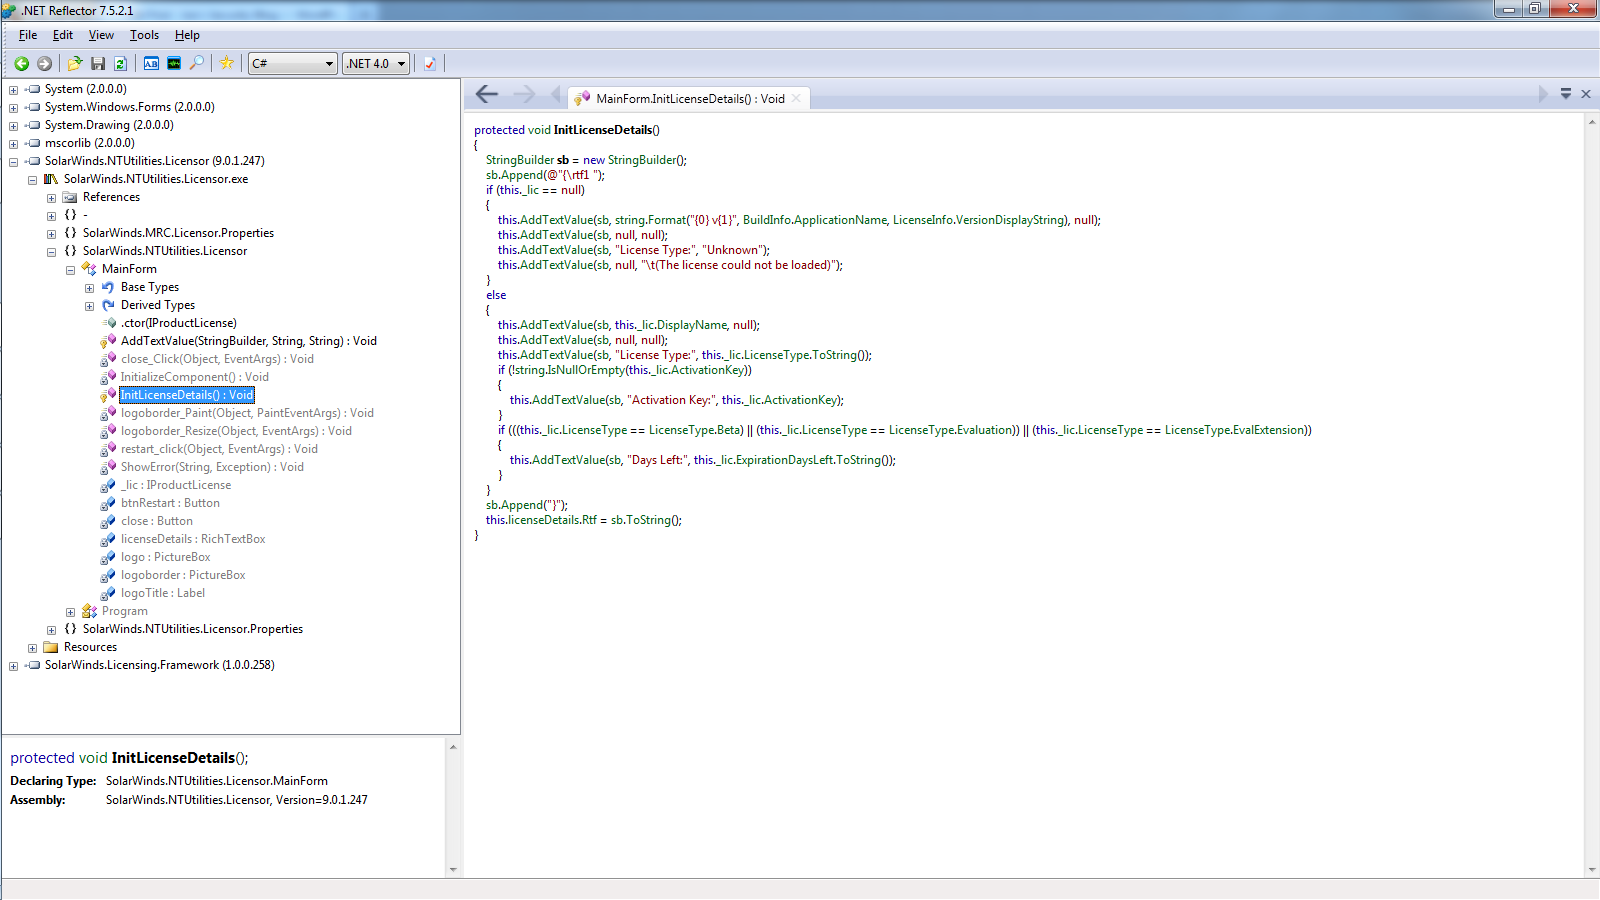This screenshot has height=900, width=1600.
Task: Click the AB text view toolbar icon
Action: (151, 63)
